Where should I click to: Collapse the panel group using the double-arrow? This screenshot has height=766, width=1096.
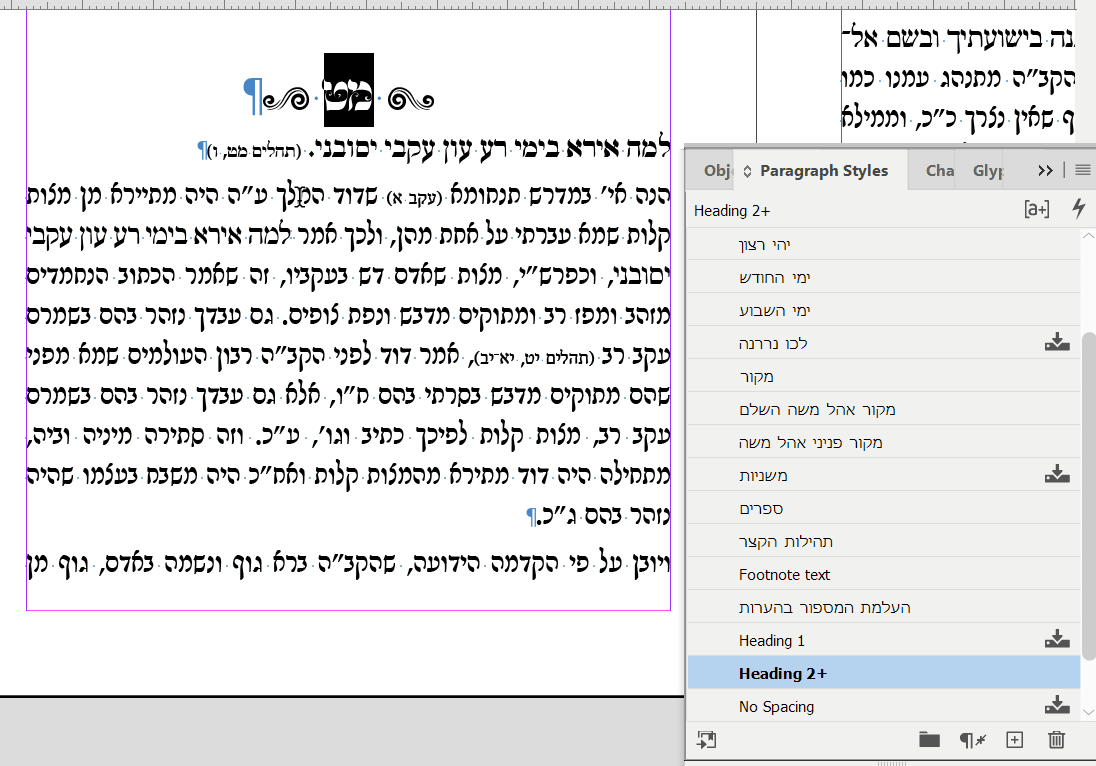[1045, 170]
